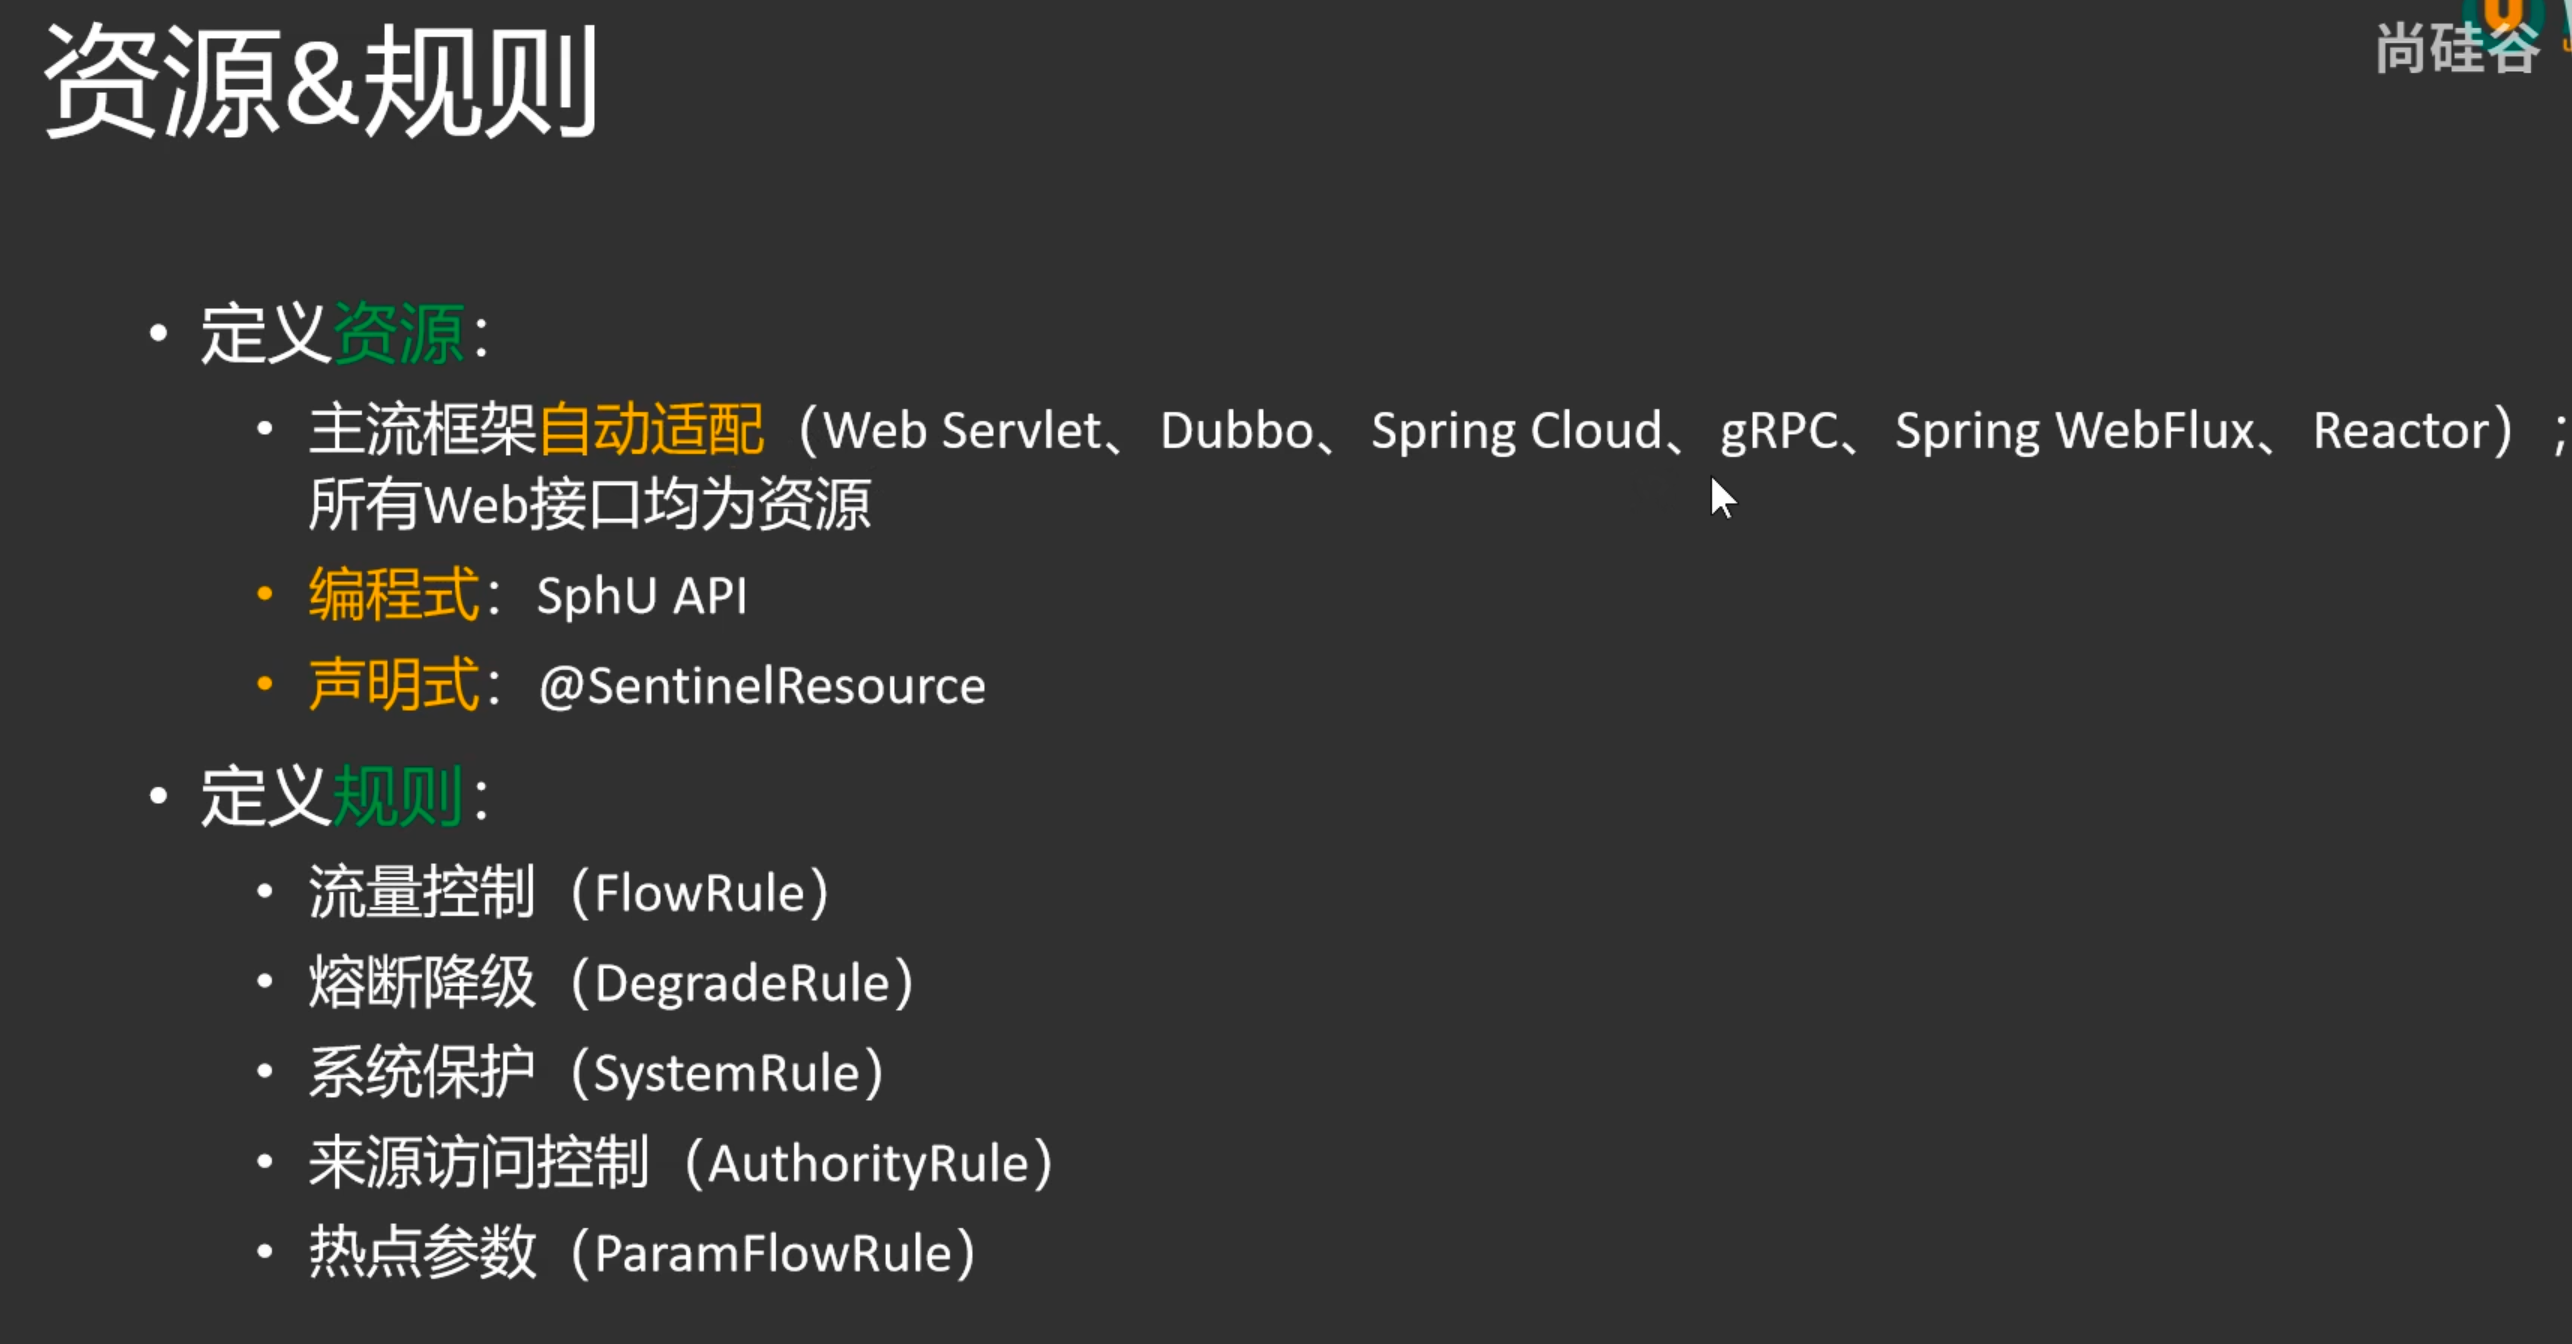This screenshot has height=1344, width=2572.
Task: Click the 尚硅谷 watermark logo
Action: point(2456,48)
